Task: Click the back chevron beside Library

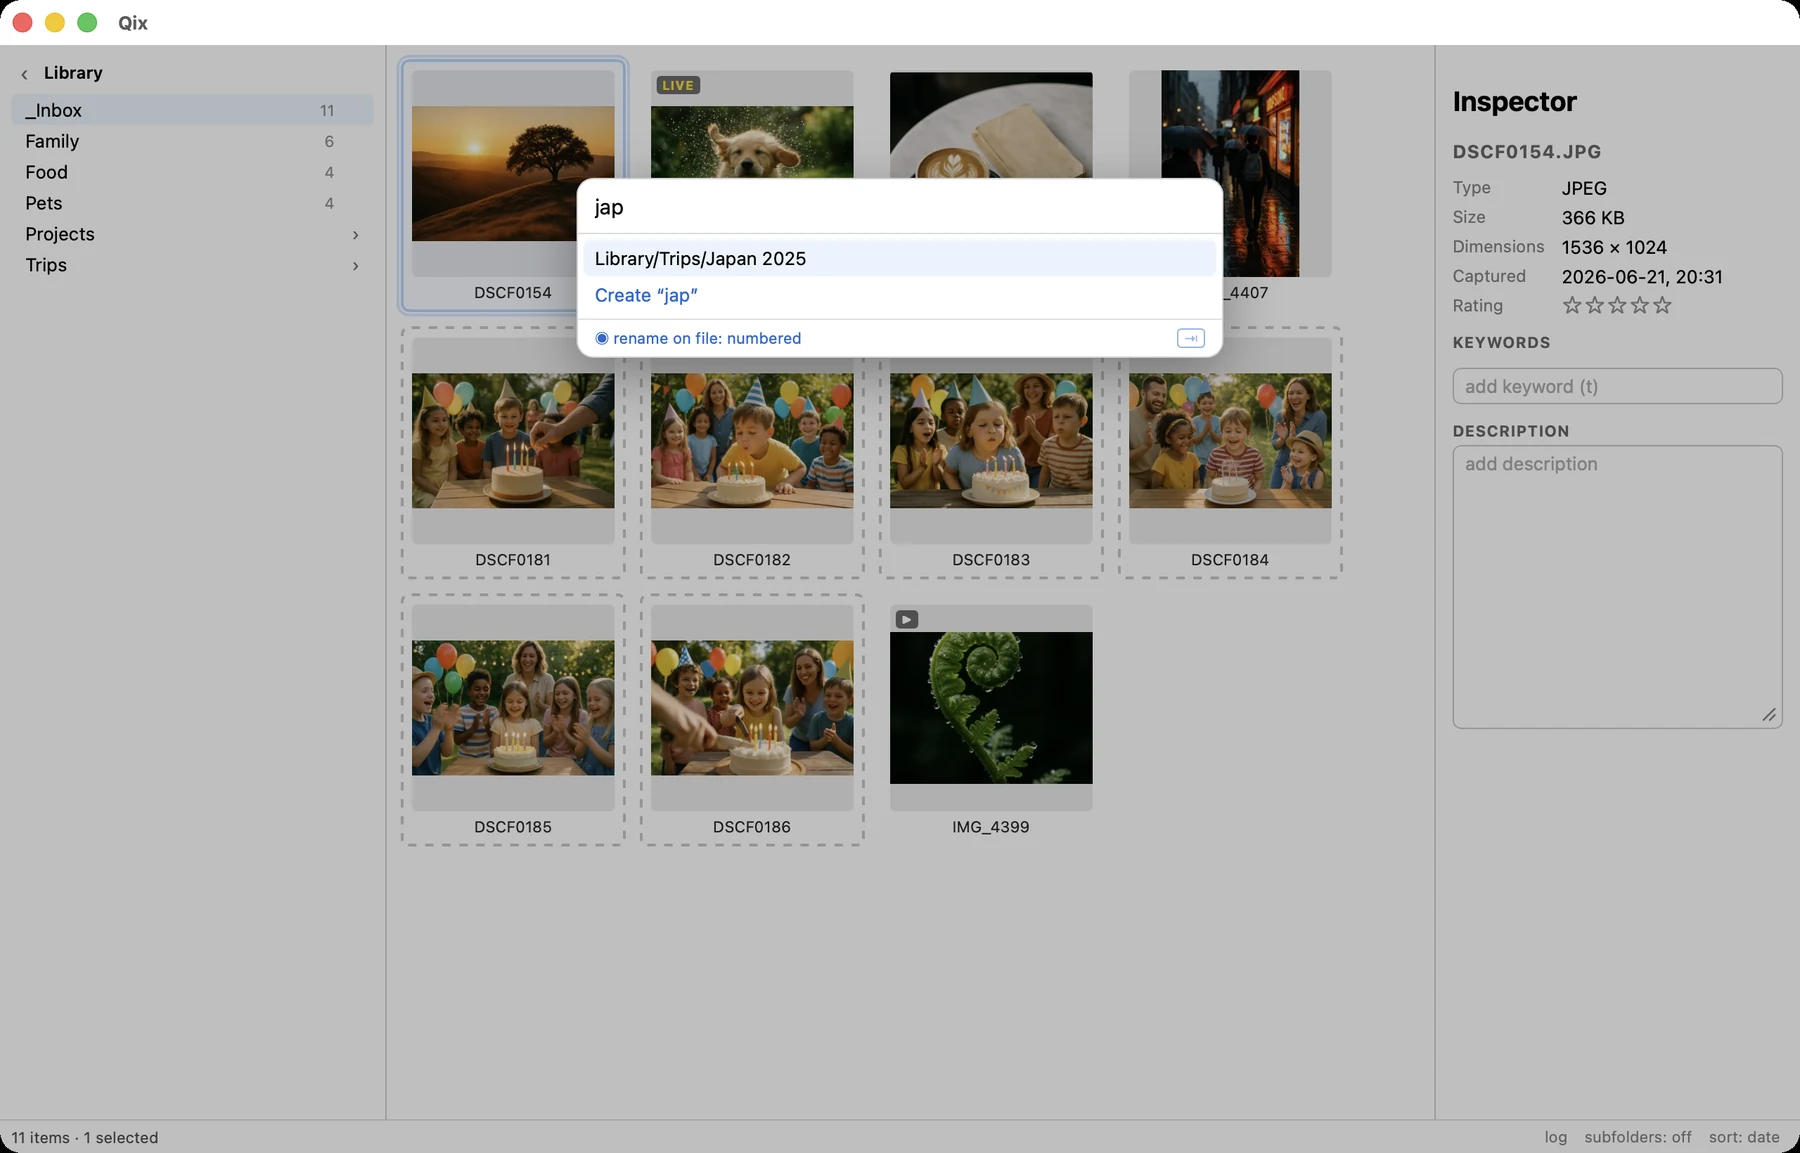Action: tap(24, 74)
